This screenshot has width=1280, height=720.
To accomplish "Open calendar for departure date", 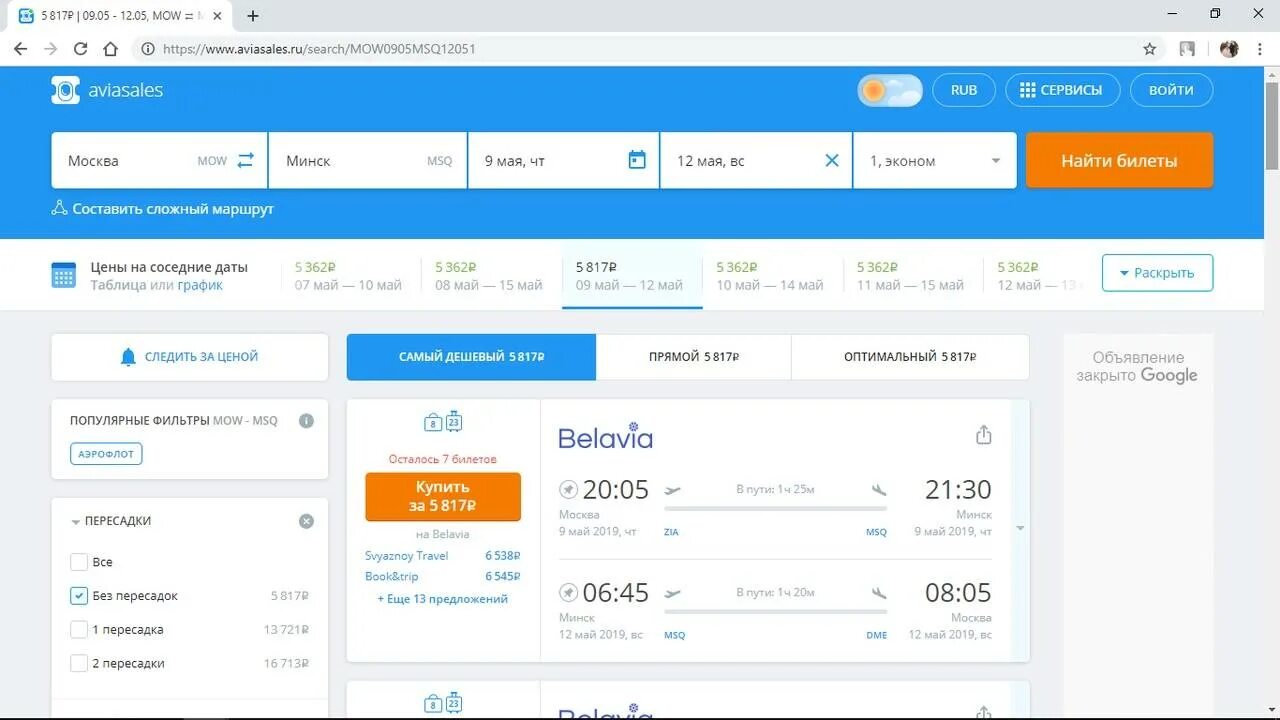I will pyautogui.click(x=637, y=160).
